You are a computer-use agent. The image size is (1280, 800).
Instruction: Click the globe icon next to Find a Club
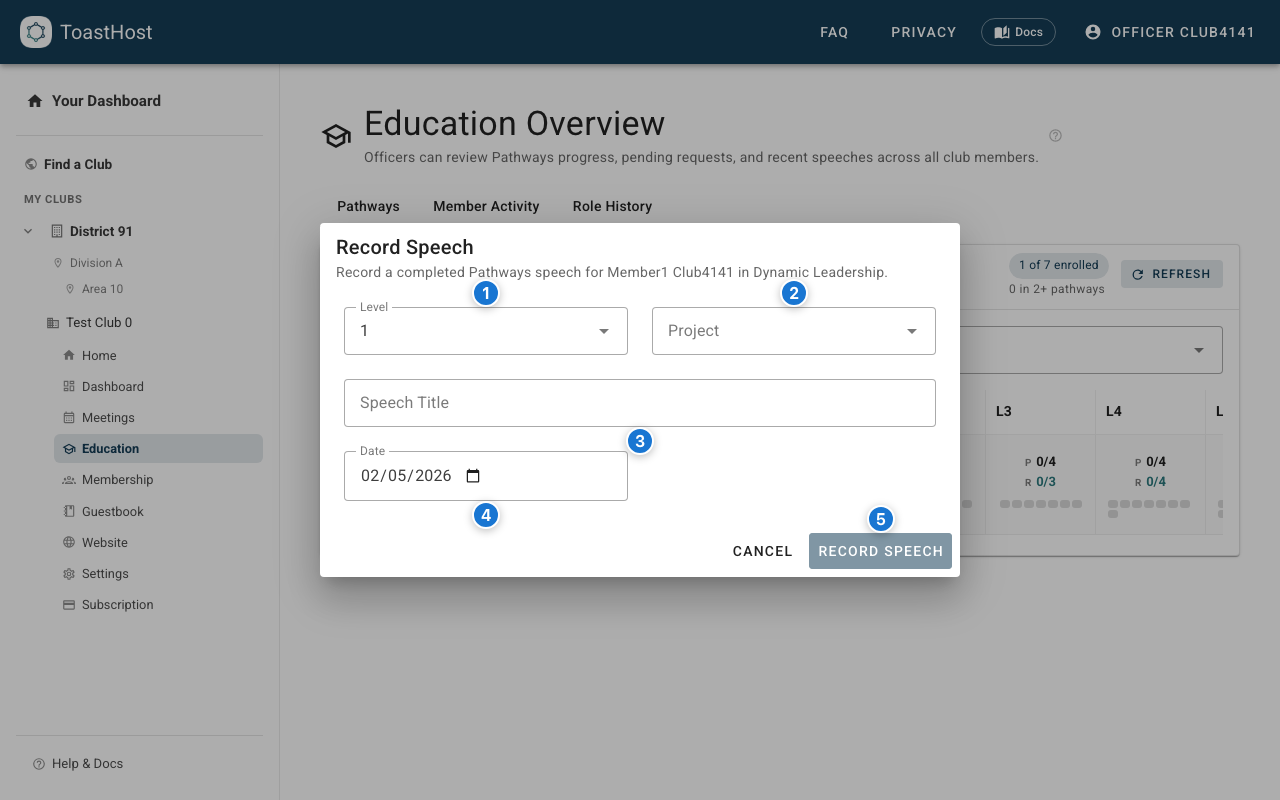click(x=31, y=164)
